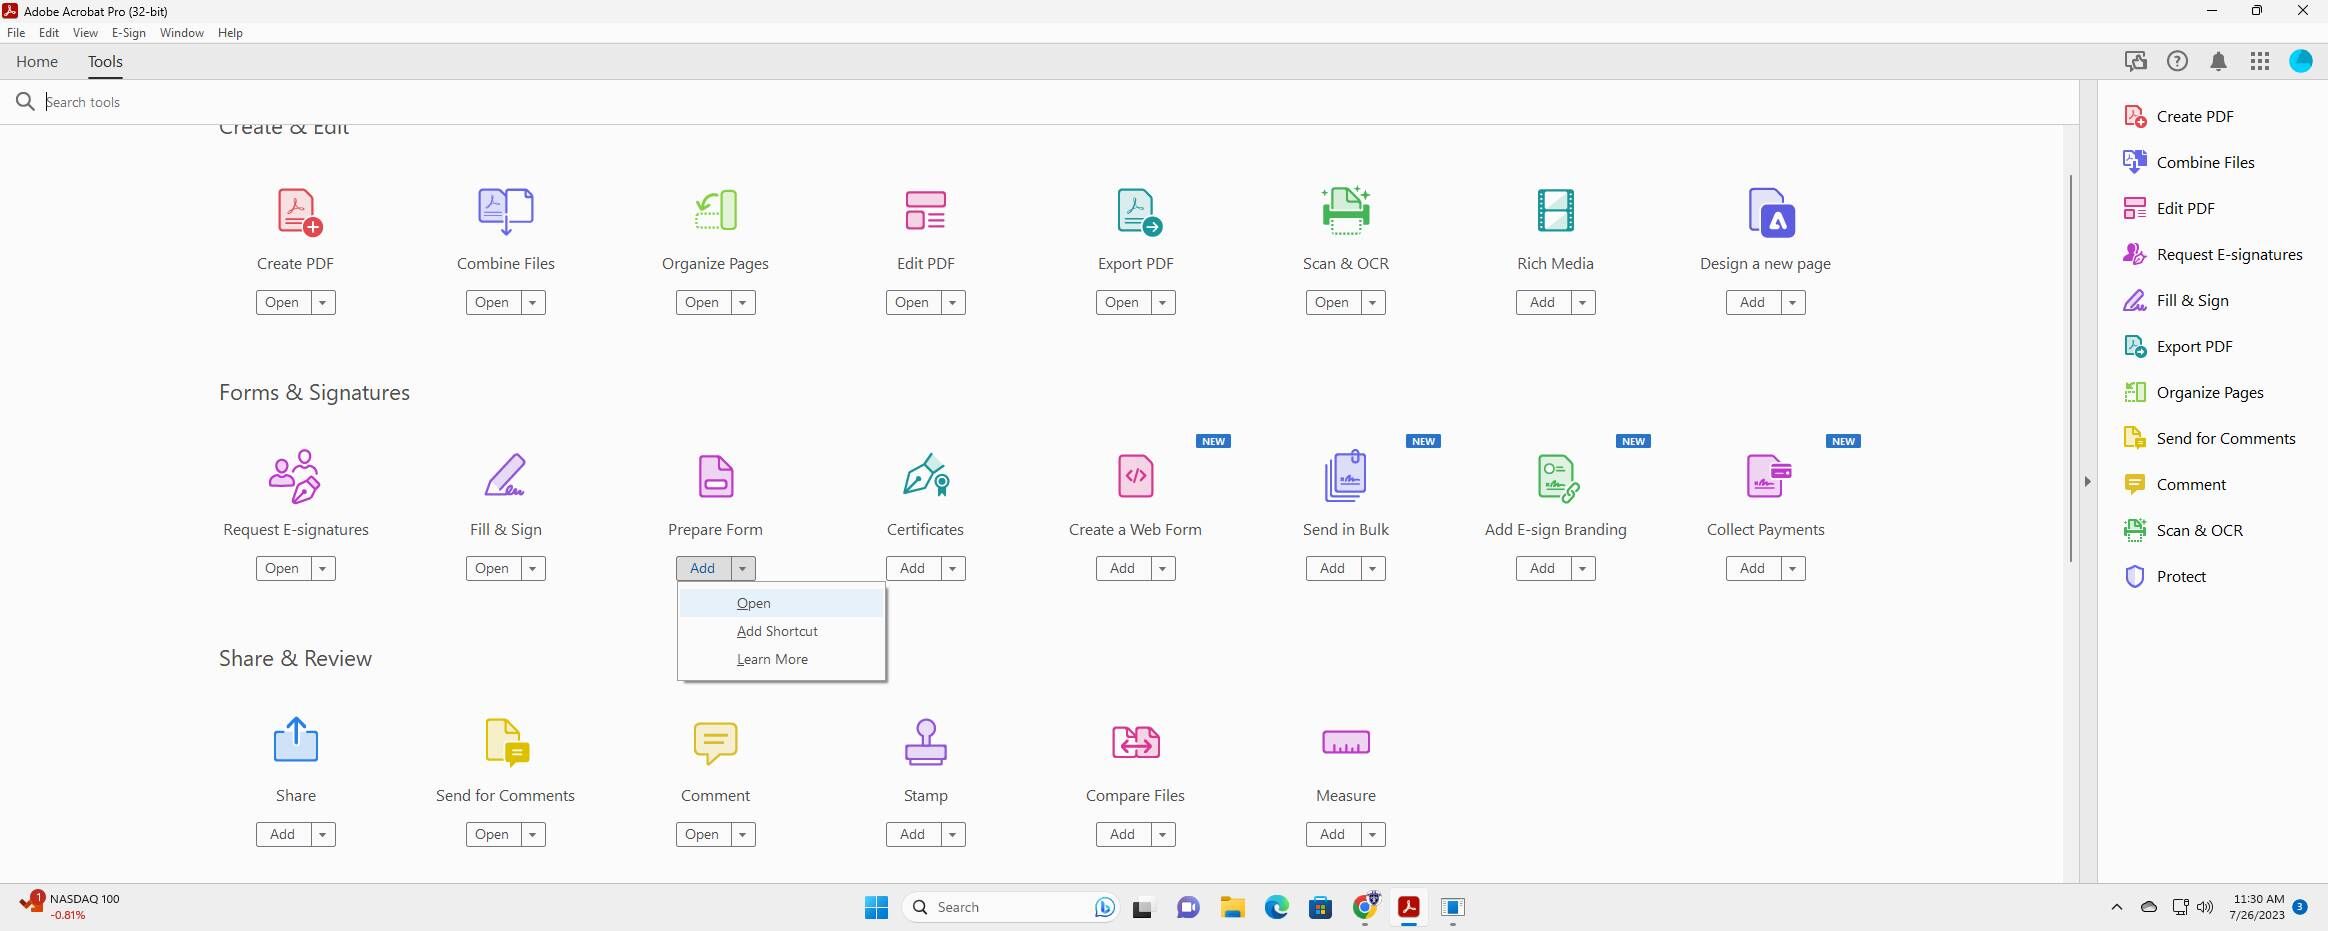Select the Scan & OCR printer icon
This screenshot has height=931, width=2328.
(x=1346, y=211)
